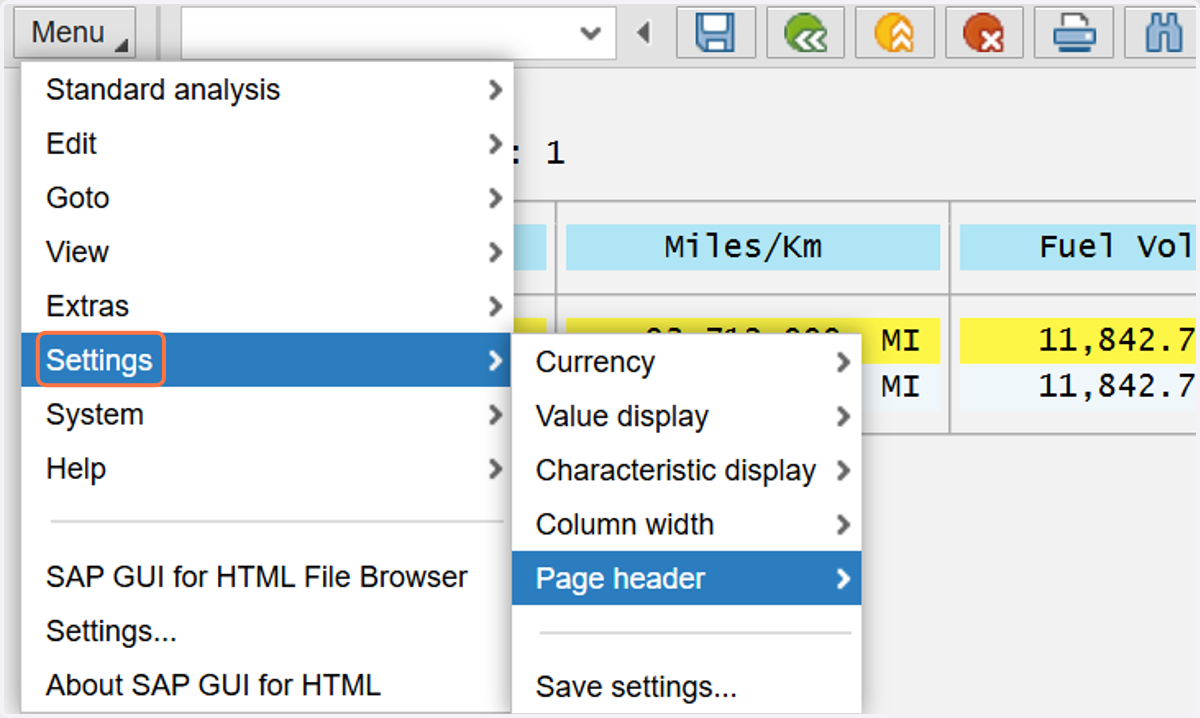The width and height of the screenshot is (1200, 718).
Task: Expand chevron next to Standard analysis
Action: pyautogui.click(x=495, y=90)
